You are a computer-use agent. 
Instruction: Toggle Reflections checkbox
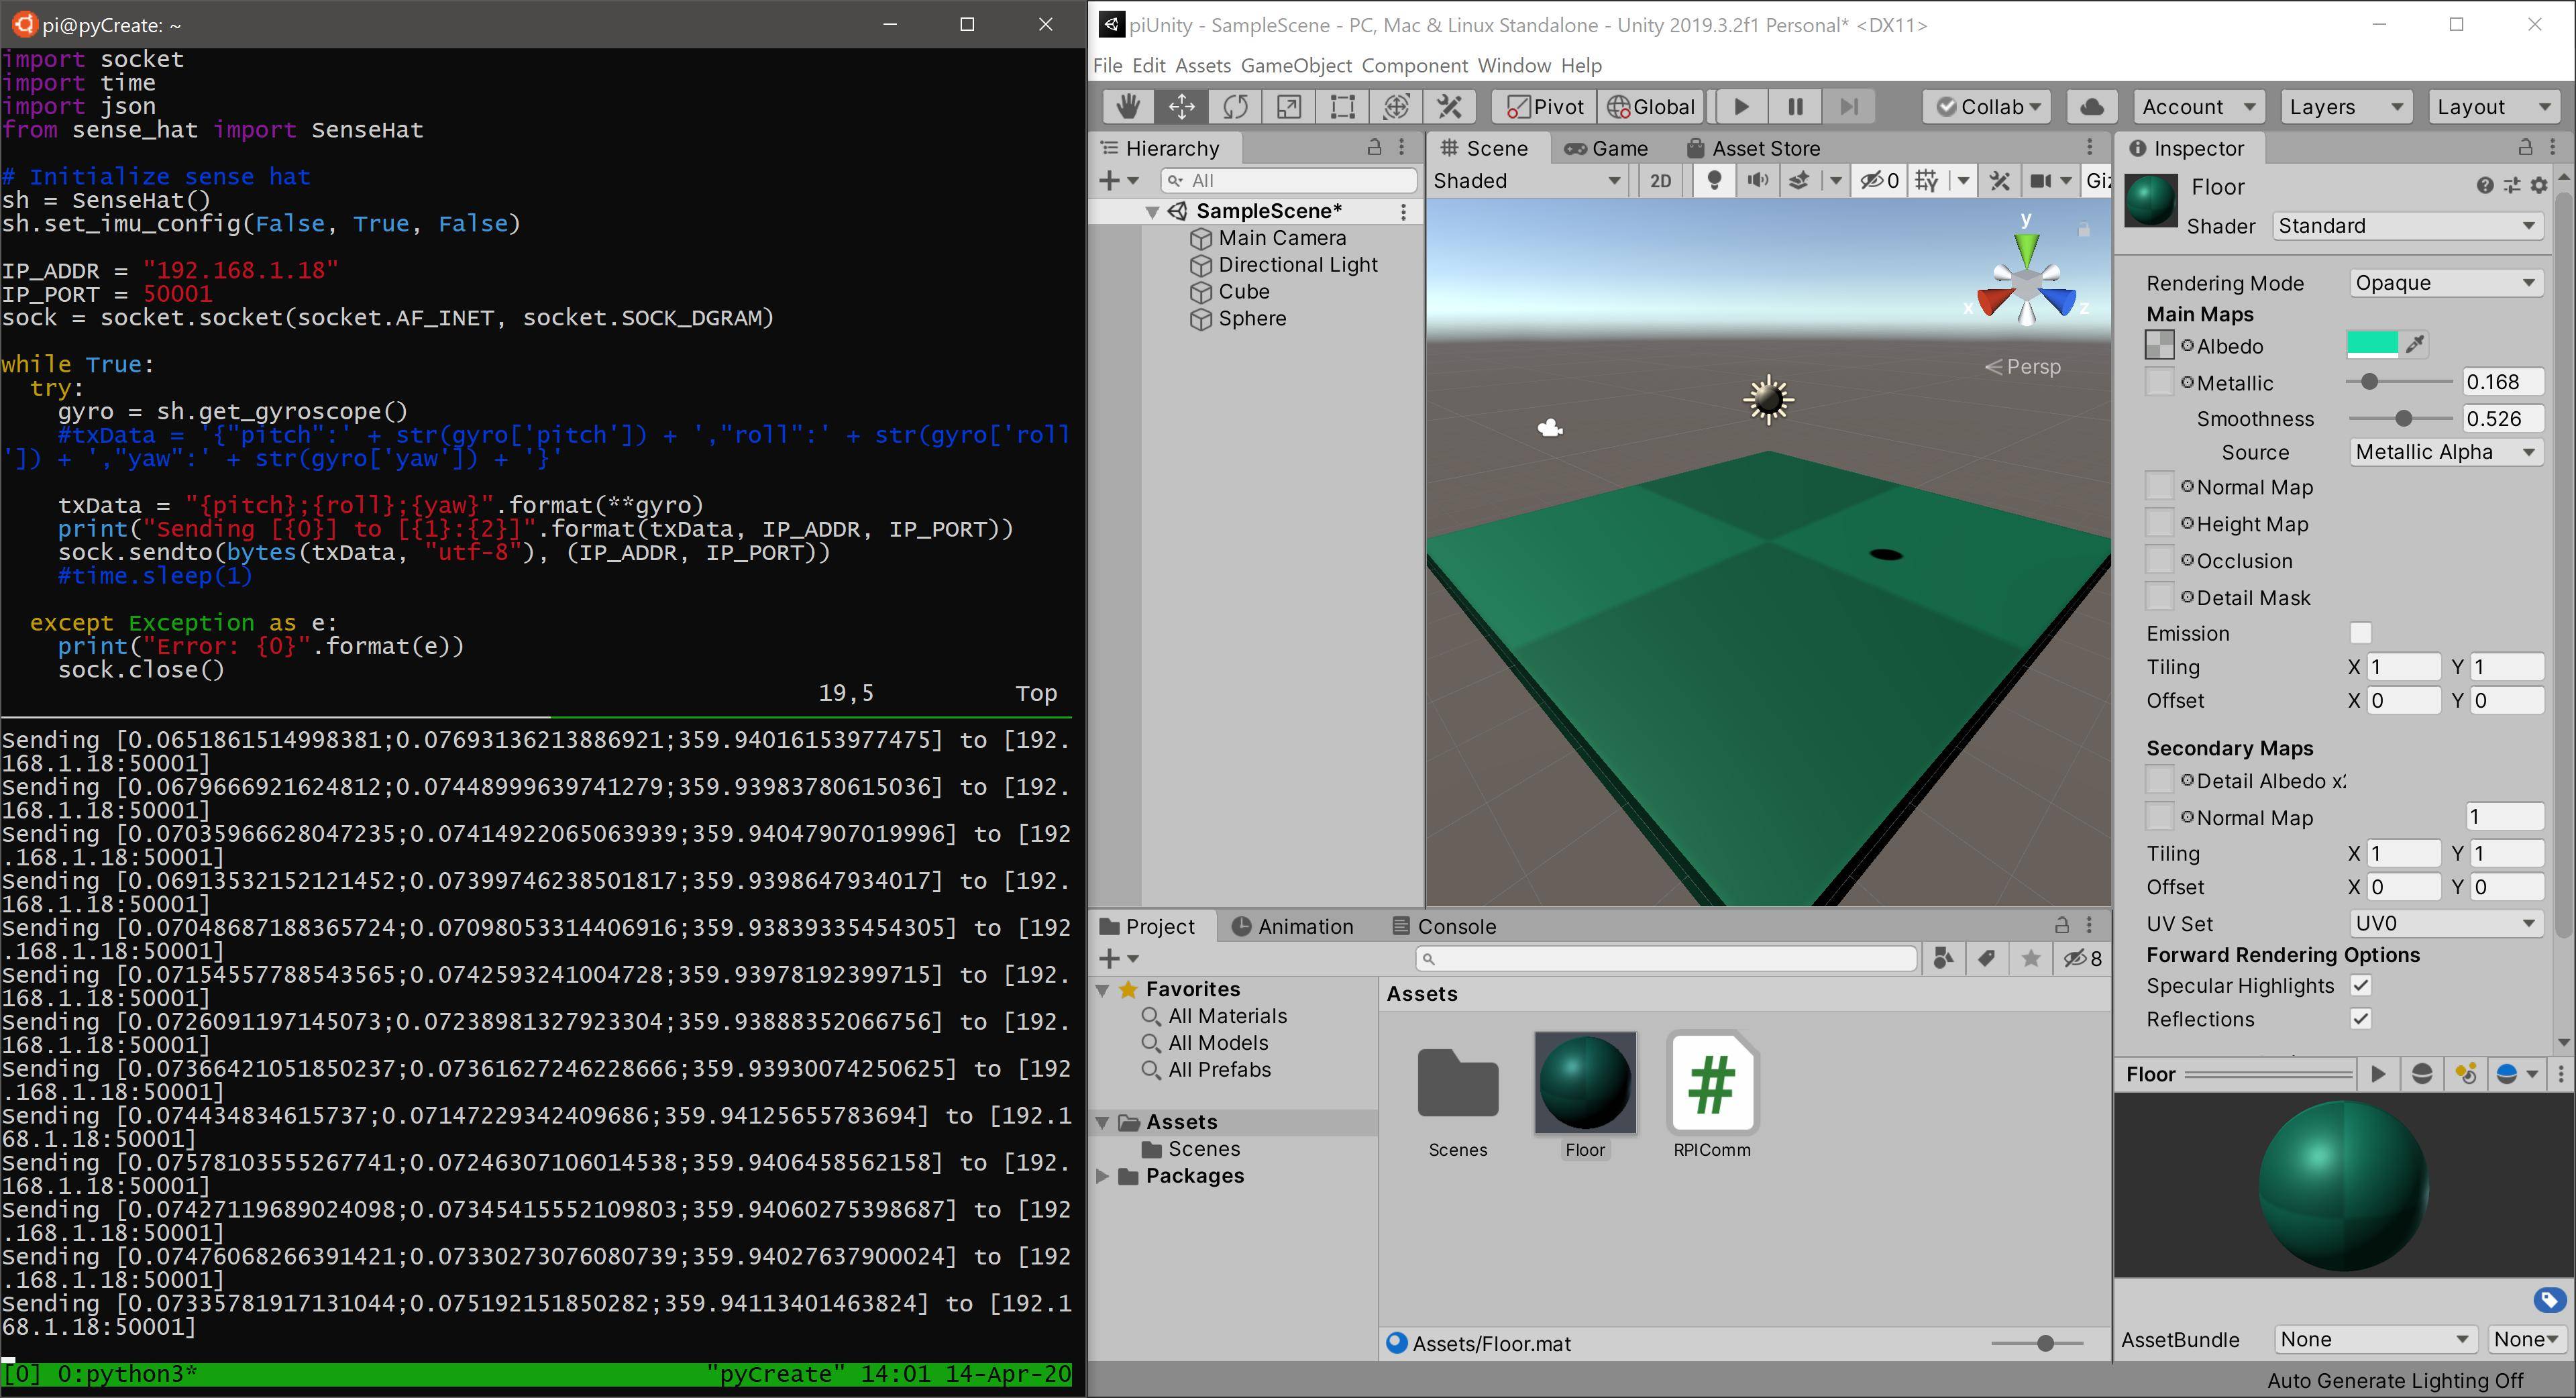click(x=2360, y=1019)
